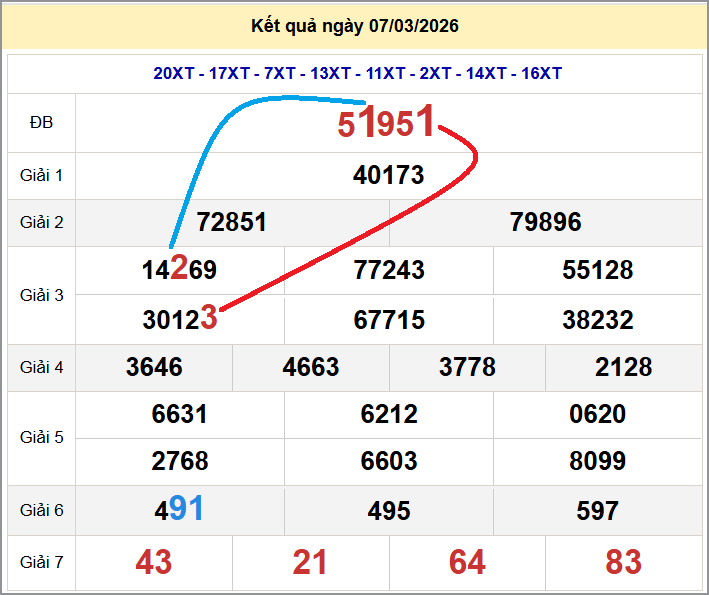Select the Giải 5 number 6603
The width and height of the screenshot is (709, 595).
388,461
